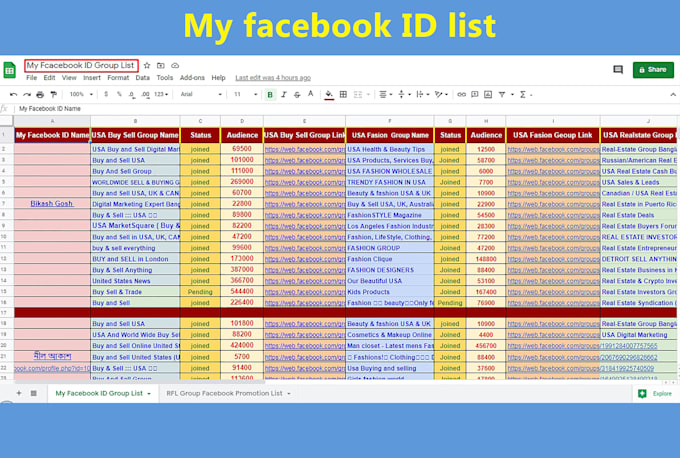The height and width of the screenshot is (458, 680).
Task: Open the Borders tool
Action: (x=343, y=94)
